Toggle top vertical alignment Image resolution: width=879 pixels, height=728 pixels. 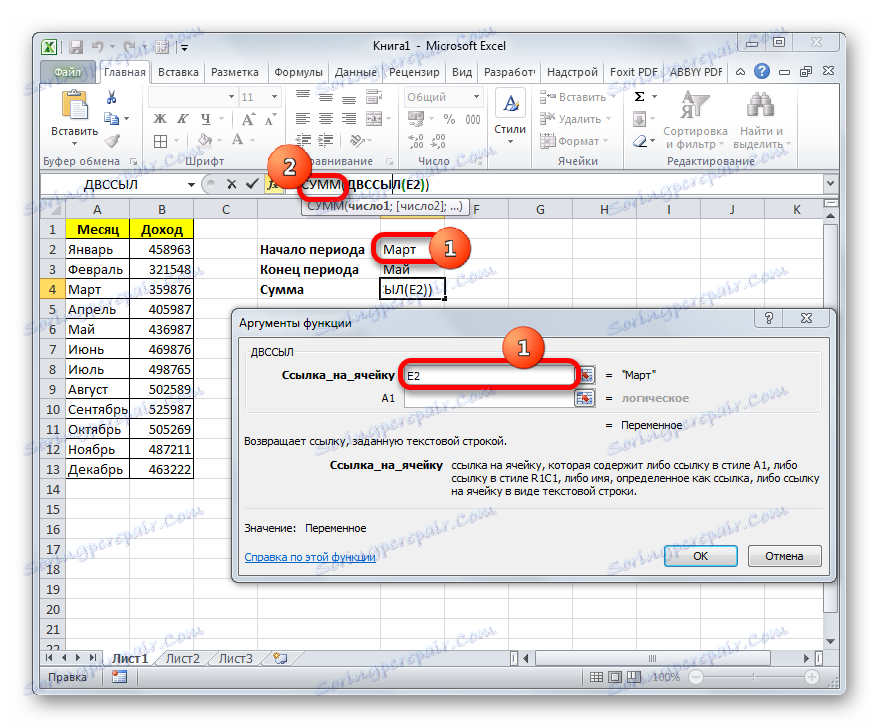(x=303, y=95)
